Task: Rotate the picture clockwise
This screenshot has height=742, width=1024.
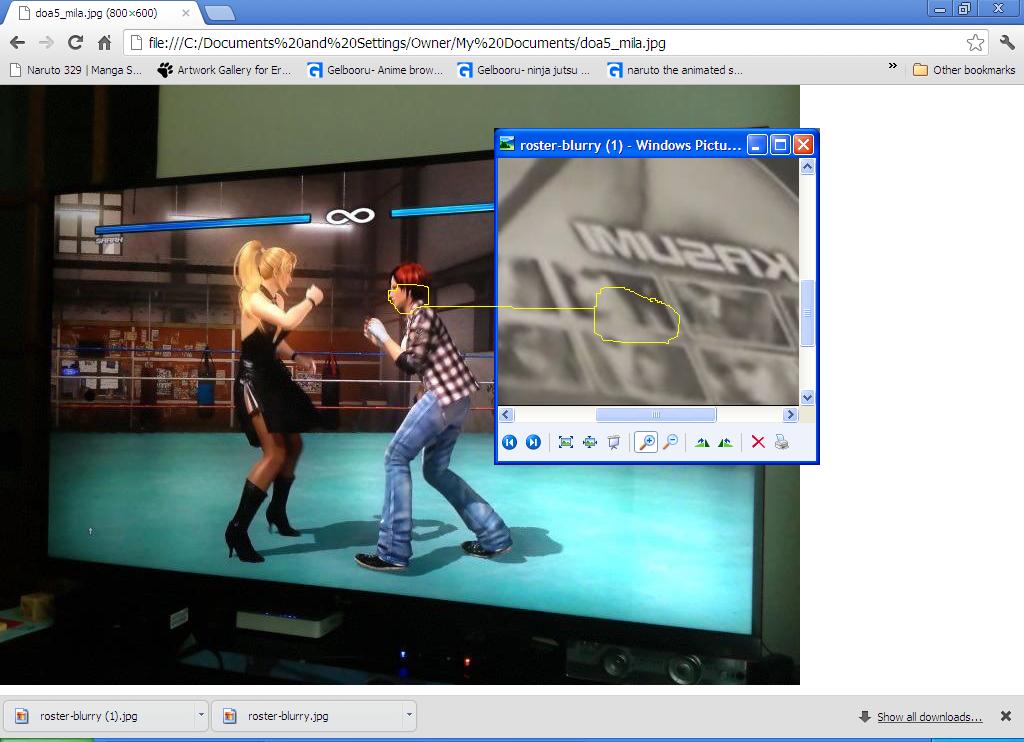Action: (702, 442)
